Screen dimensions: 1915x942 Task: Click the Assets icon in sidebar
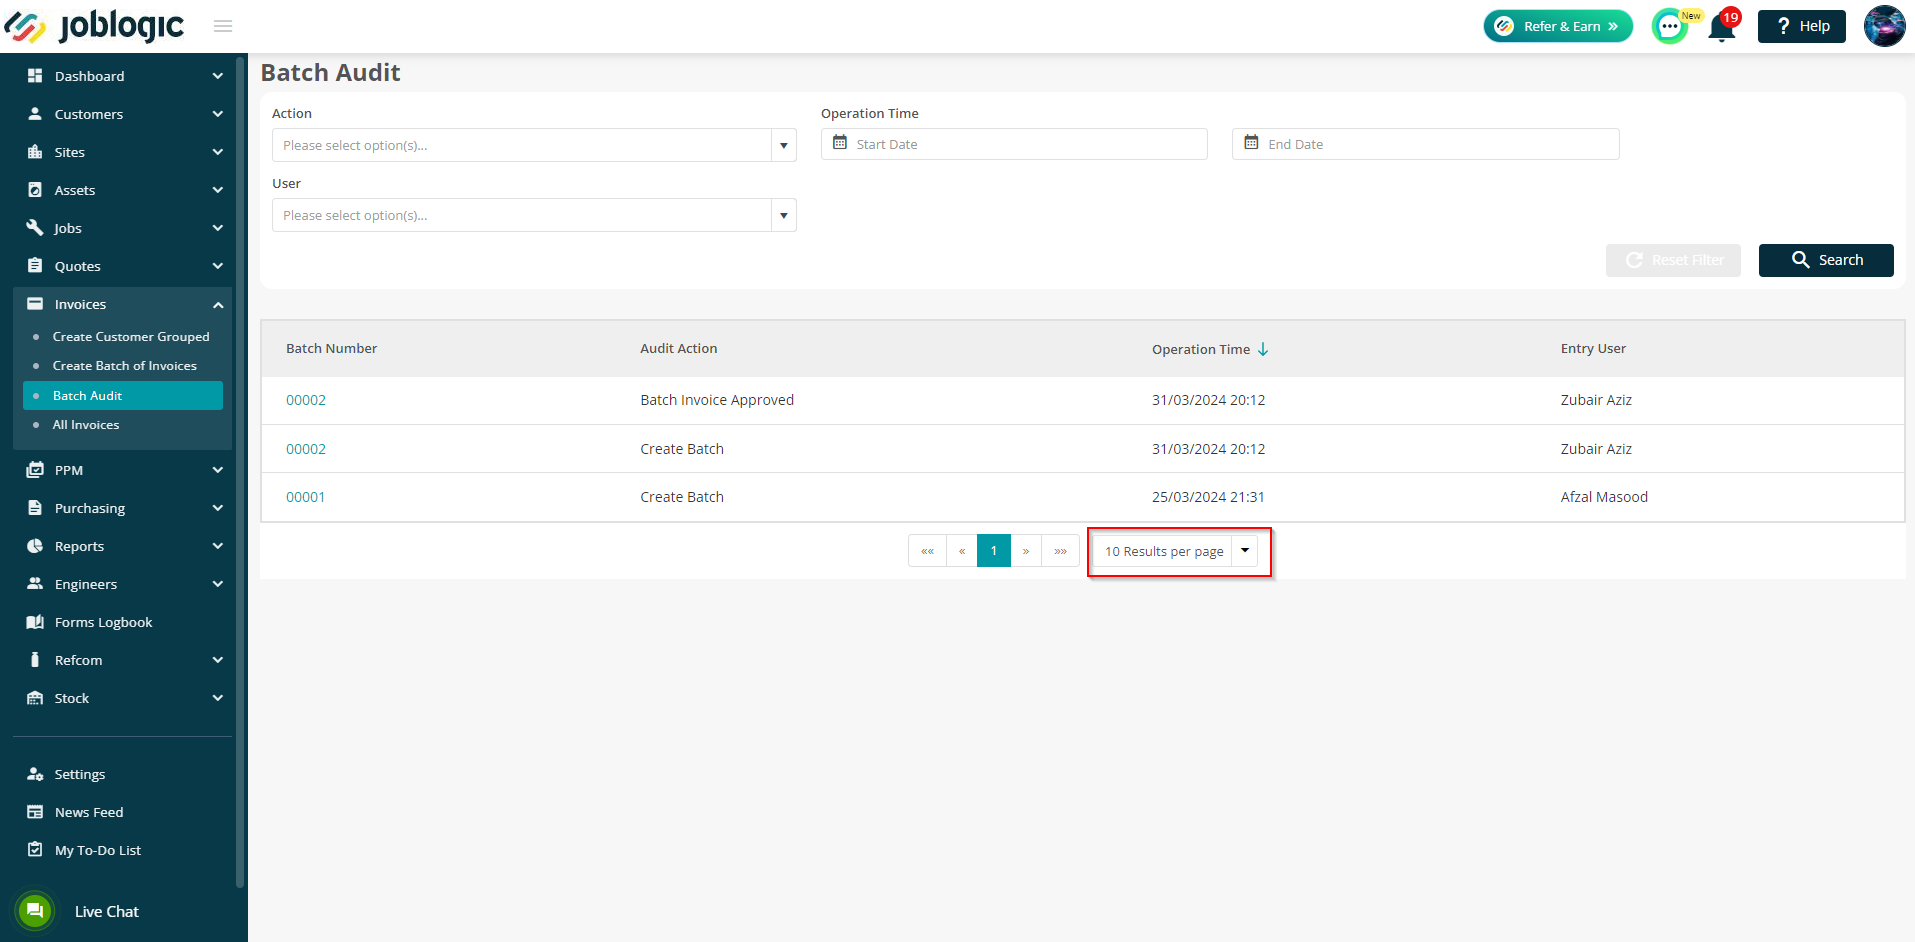[35, 190]
